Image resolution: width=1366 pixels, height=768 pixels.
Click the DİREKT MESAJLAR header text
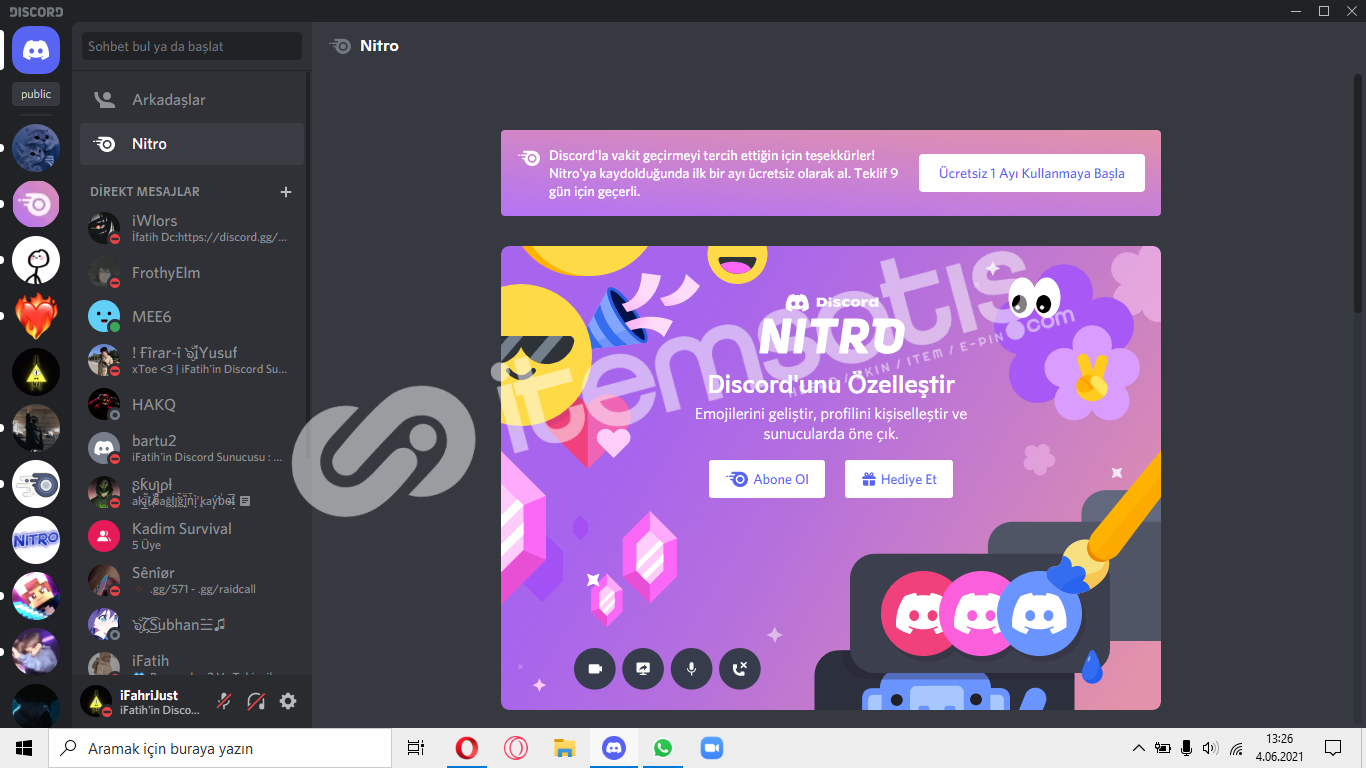click(x=145, y=191)
